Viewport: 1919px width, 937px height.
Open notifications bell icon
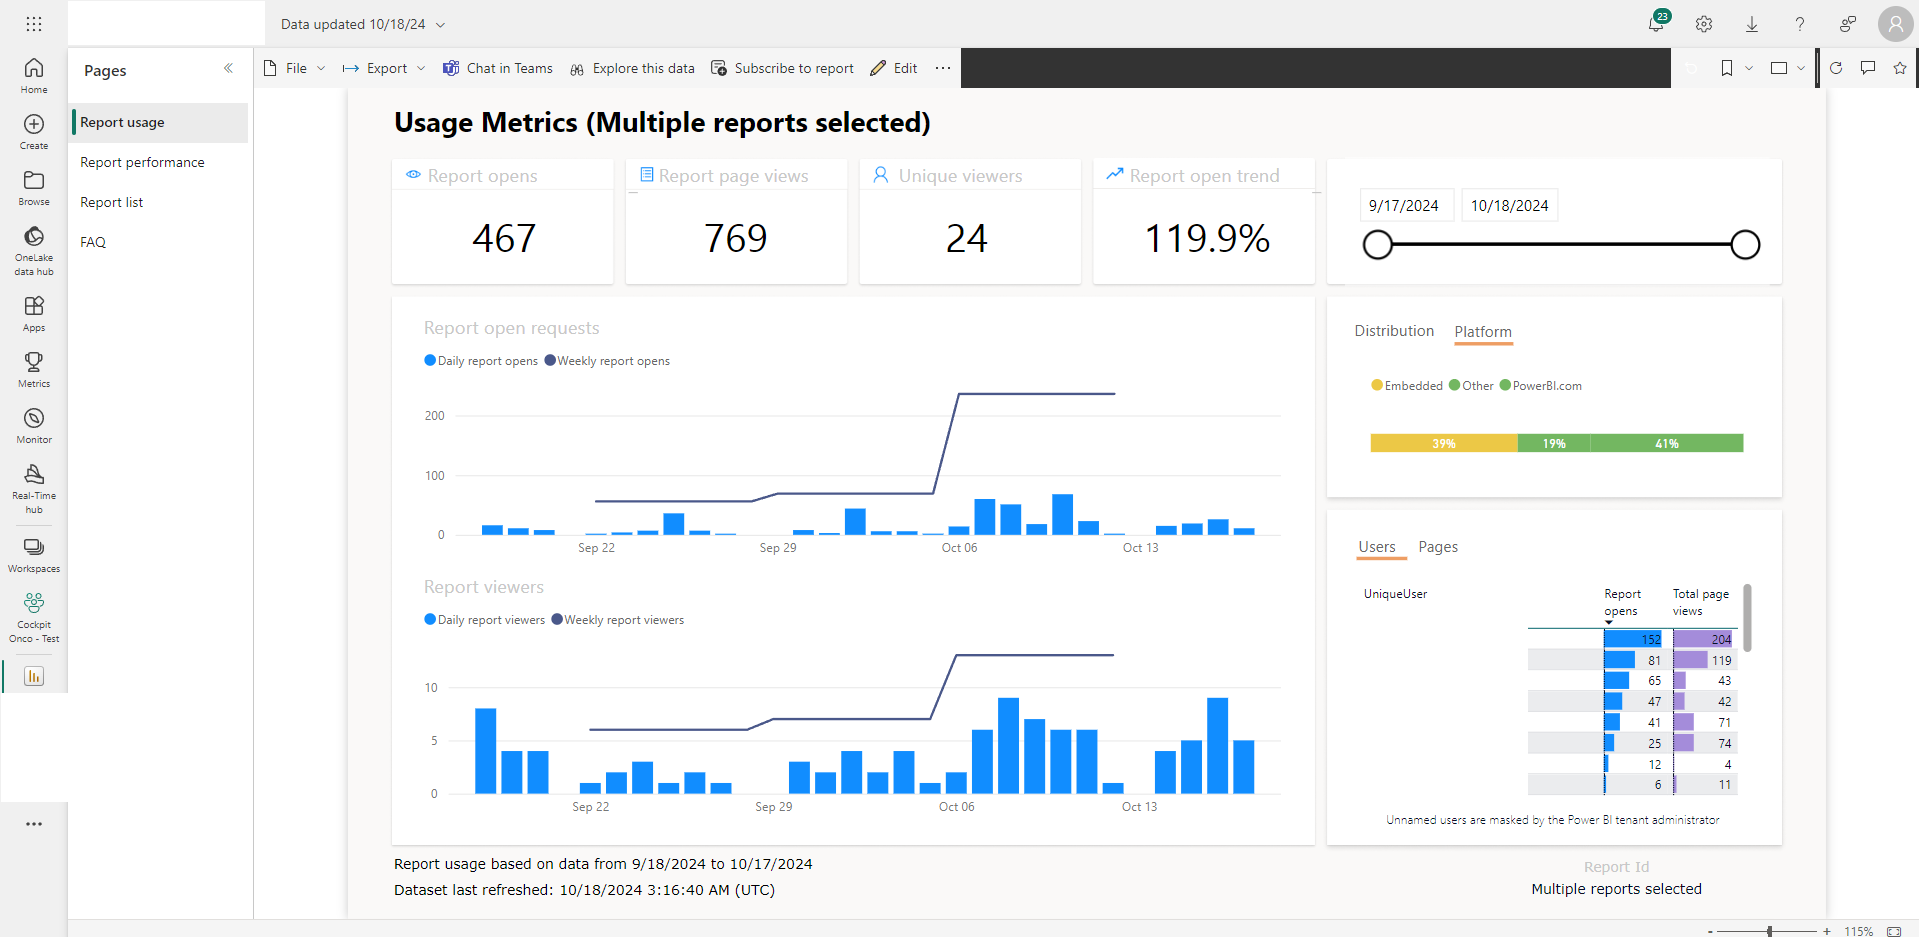coord(1657,24)
